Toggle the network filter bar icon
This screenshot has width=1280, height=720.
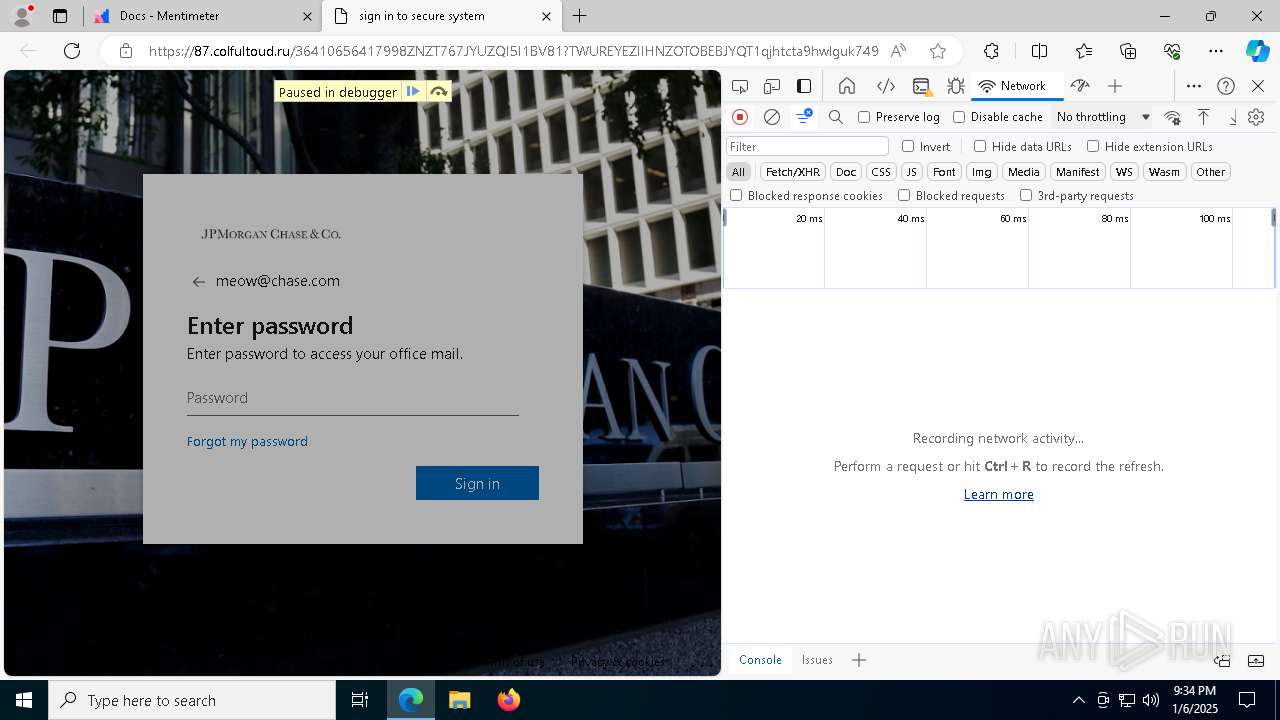point(803,117)
